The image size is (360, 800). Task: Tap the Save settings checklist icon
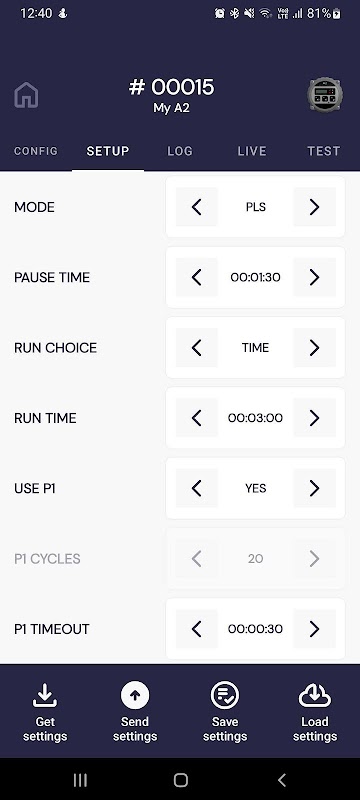tap(225, 695)
